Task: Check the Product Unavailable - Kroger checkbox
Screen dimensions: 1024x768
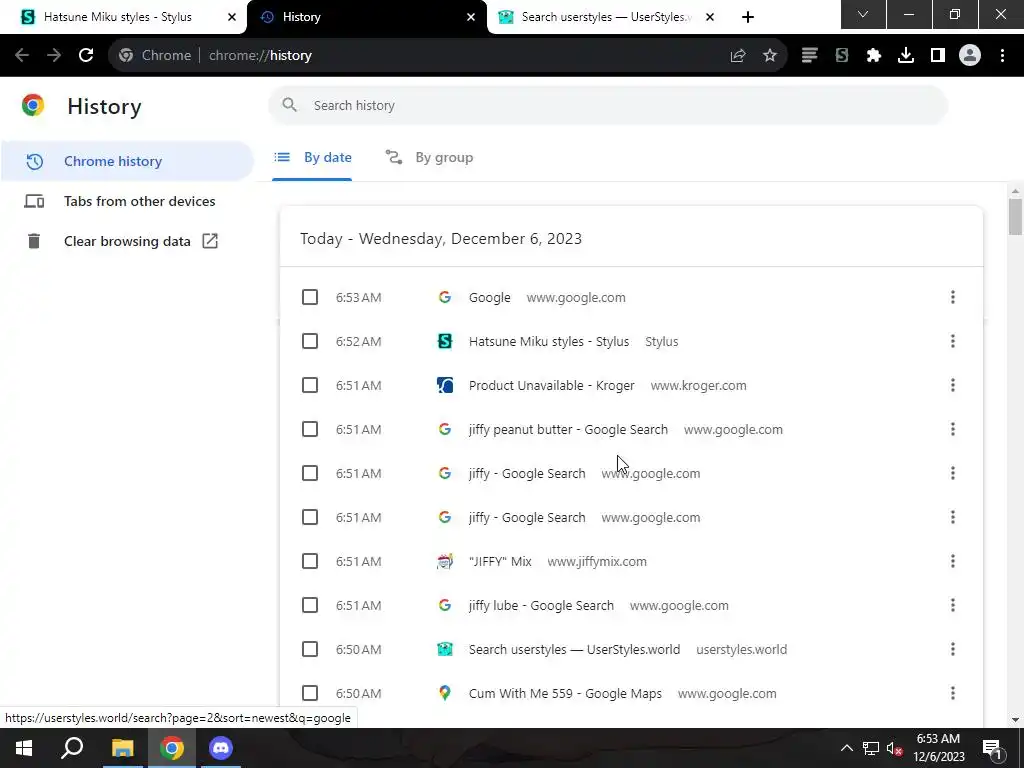Action: click(x=310, y=385)
